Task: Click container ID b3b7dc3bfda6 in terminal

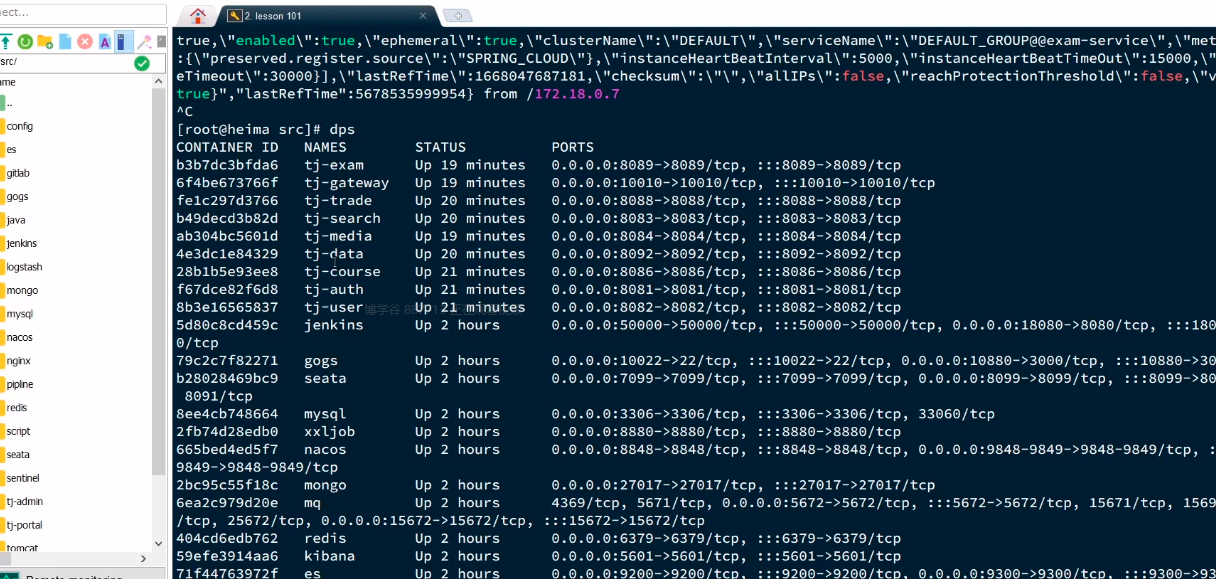Action: [x=227, y=165]
